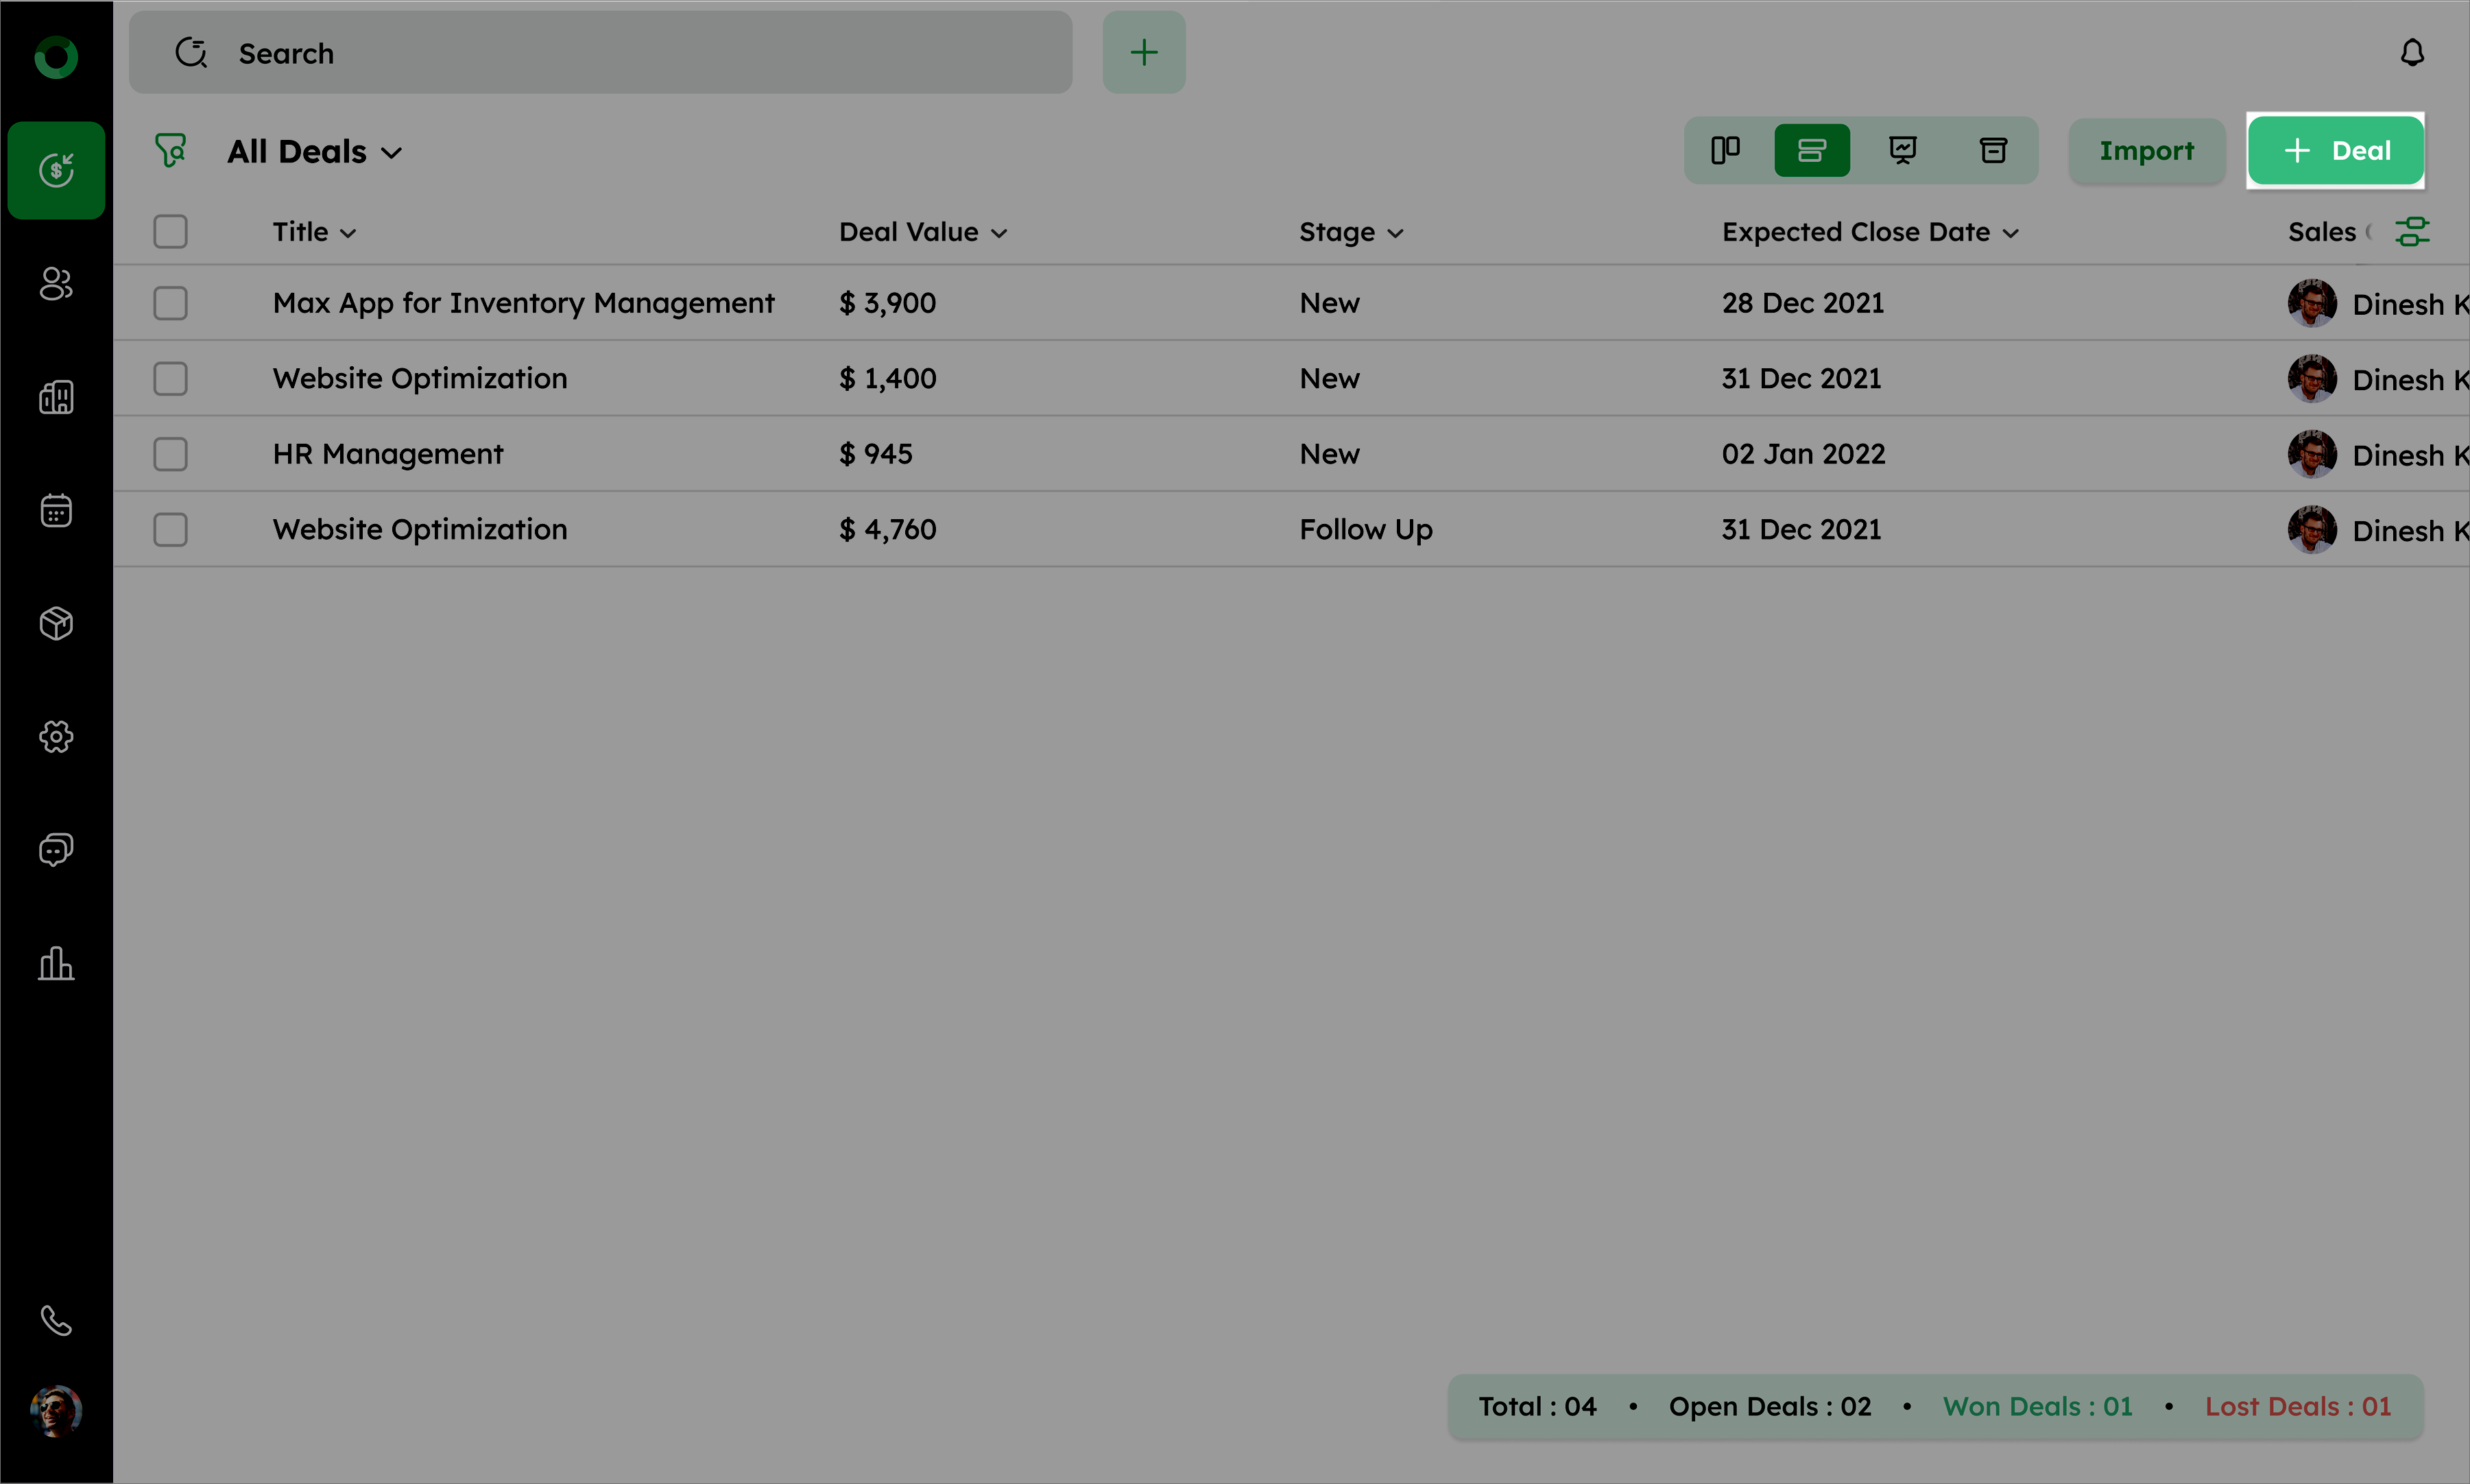Open the Calendar icon in sidebar
Image resolution: width=2470 pixels, height=1484 pixels.
click(x=56, y=510)
